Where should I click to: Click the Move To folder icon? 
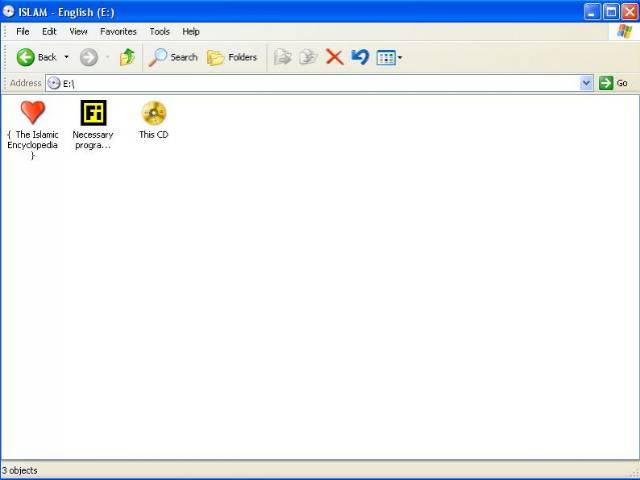(x=283, y=57)
